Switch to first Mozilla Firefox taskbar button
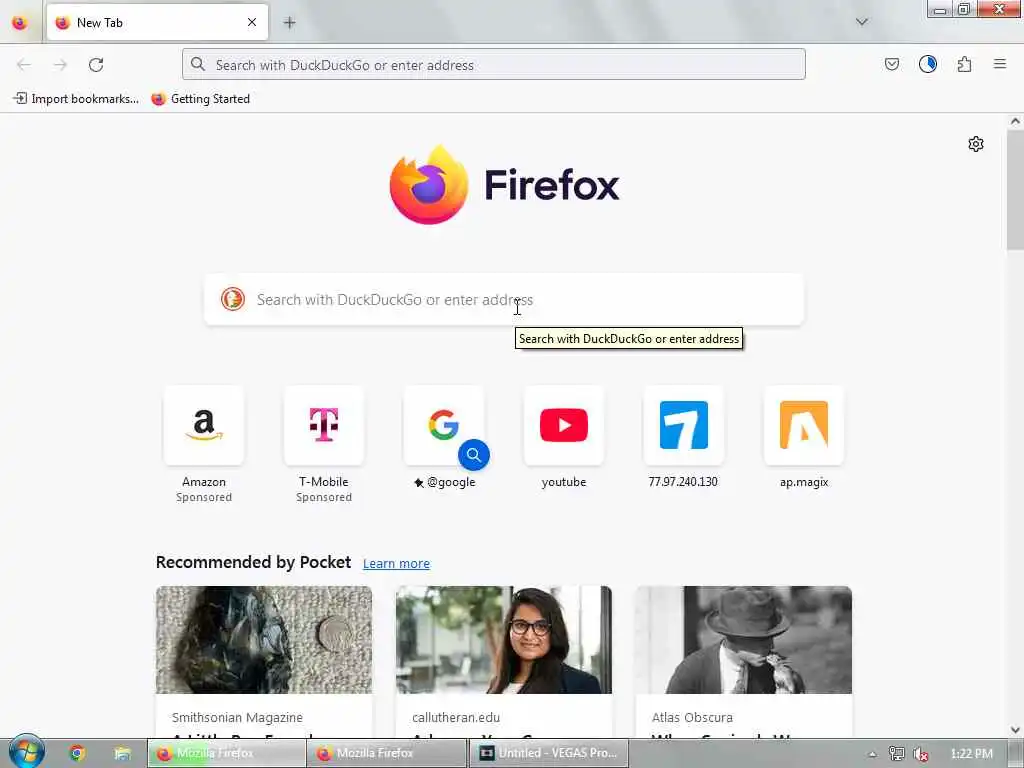The width and height of the screenshot is (1024, 768). coord(226,753)
